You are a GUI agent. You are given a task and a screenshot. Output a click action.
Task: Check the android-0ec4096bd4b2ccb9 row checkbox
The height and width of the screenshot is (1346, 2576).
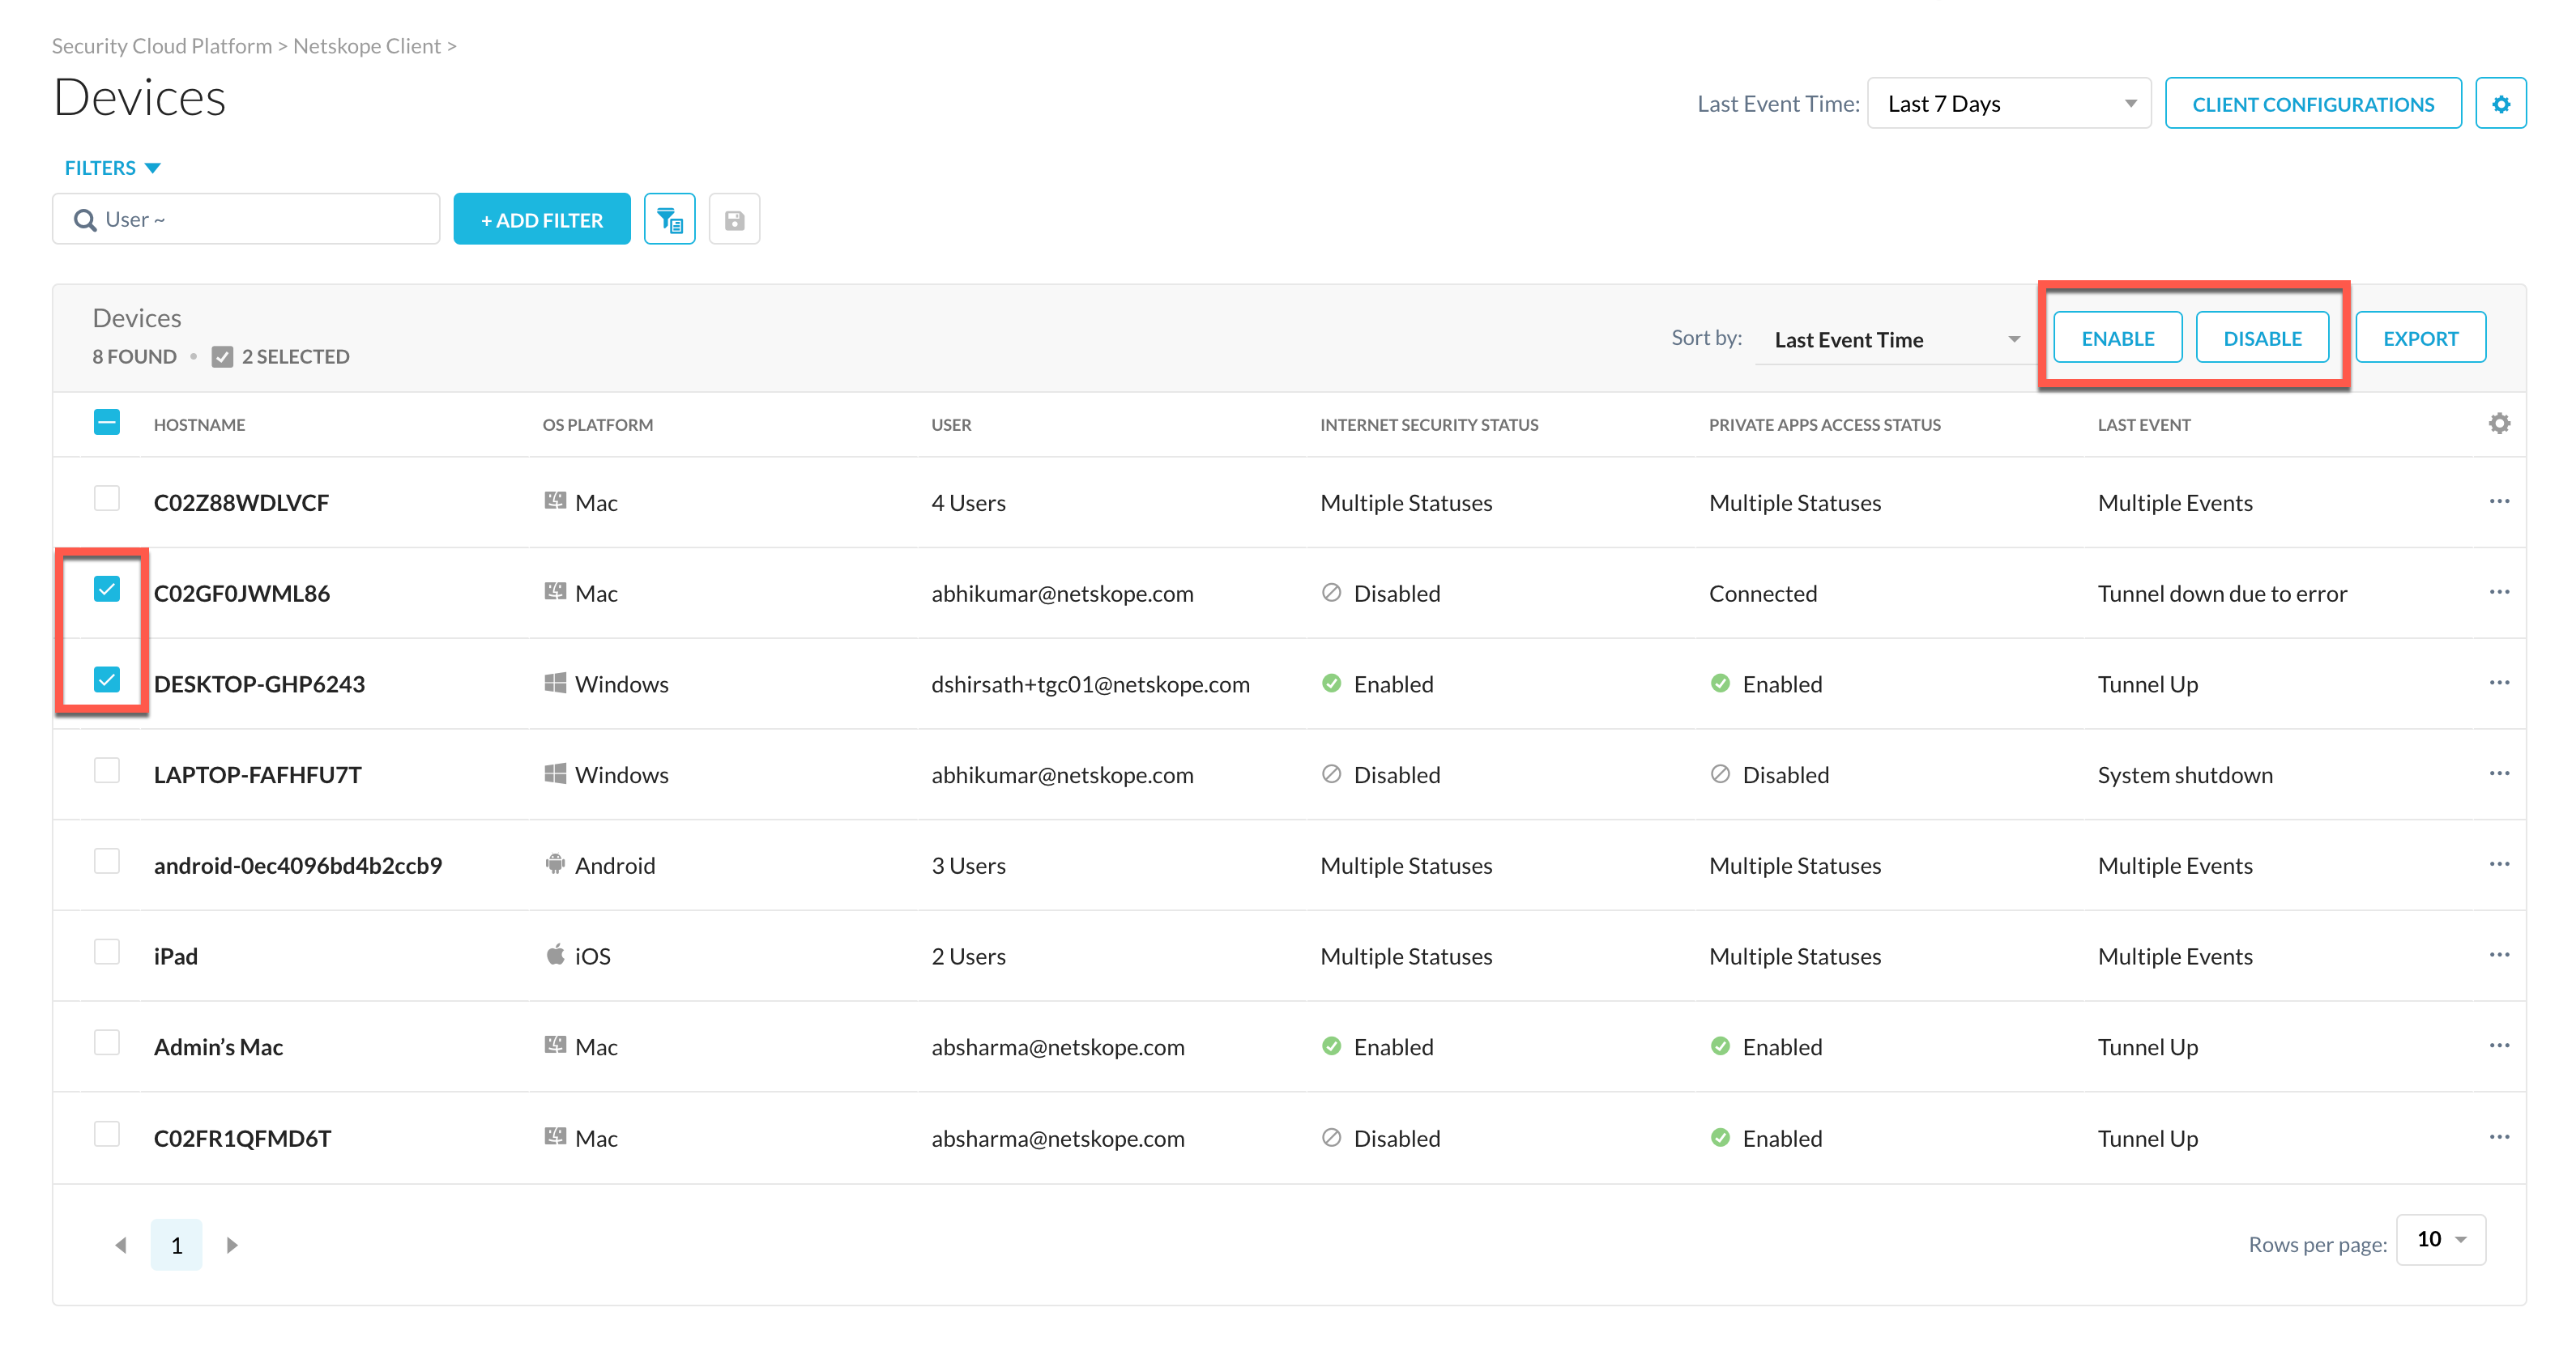click(x=107, y=861)
